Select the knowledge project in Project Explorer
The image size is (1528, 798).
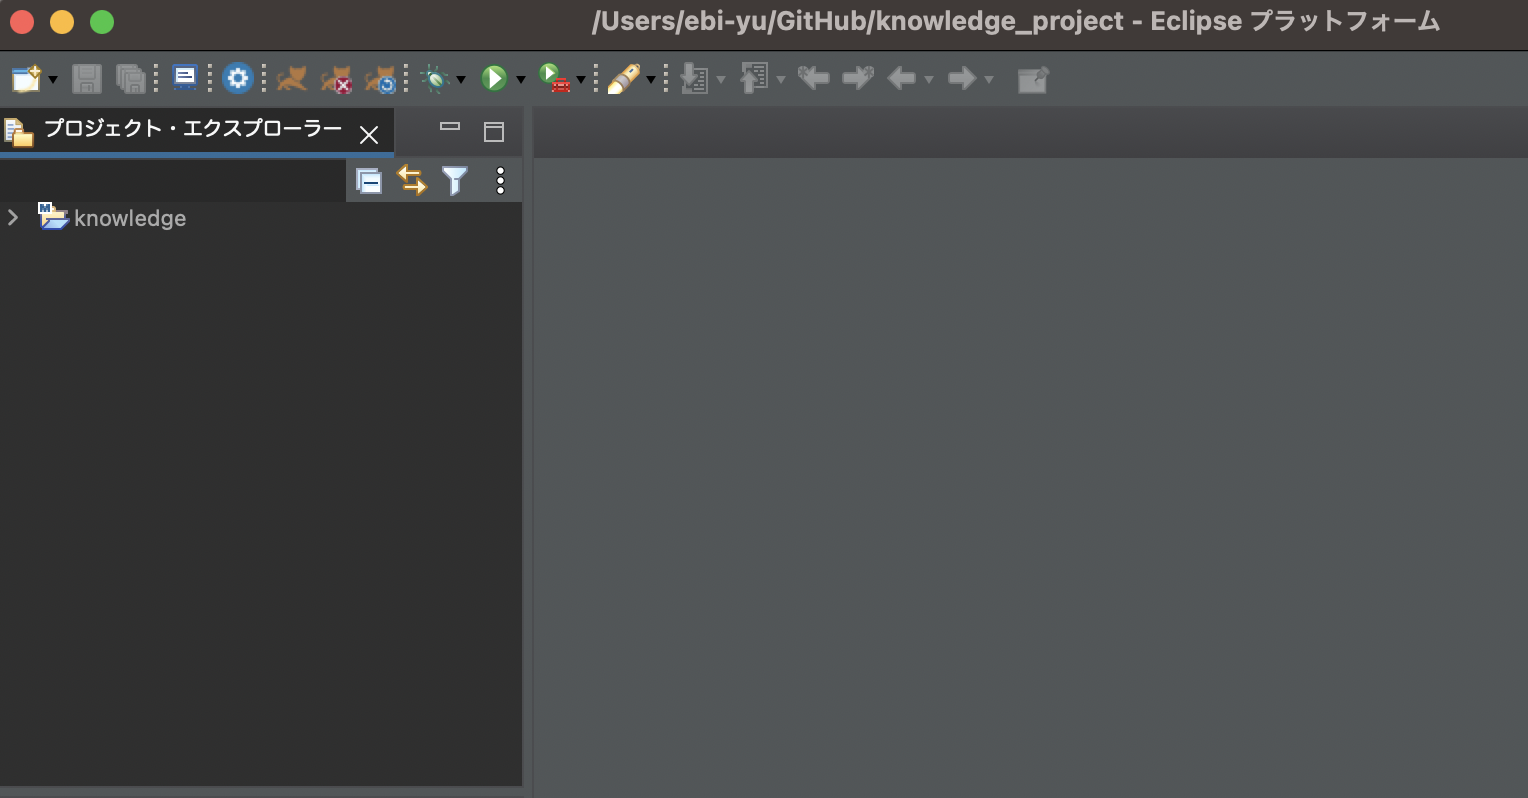click(128, 217)
